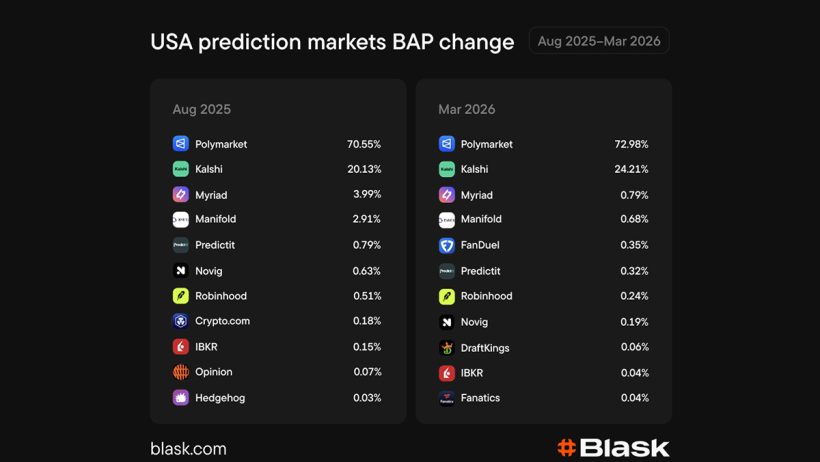Viewport: 820px width, 462px height.
Task: Click the IBKR red icon in Aug 2025
Action: point(181,347)
